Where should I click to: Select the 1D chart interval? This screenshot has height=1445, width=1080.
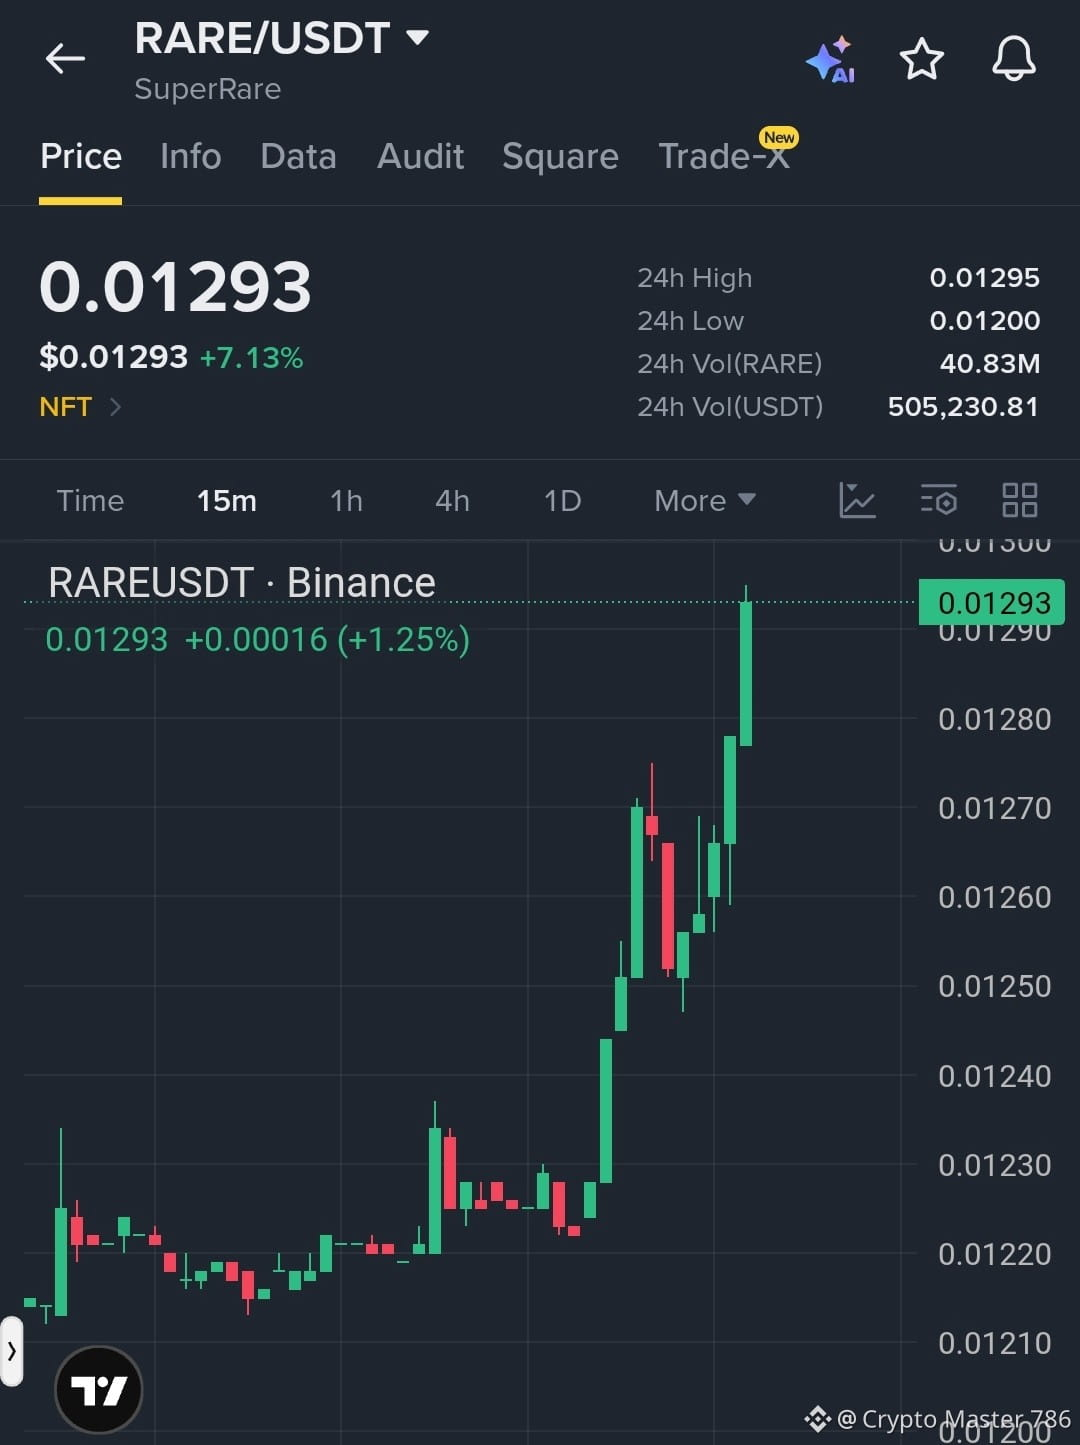562,500
